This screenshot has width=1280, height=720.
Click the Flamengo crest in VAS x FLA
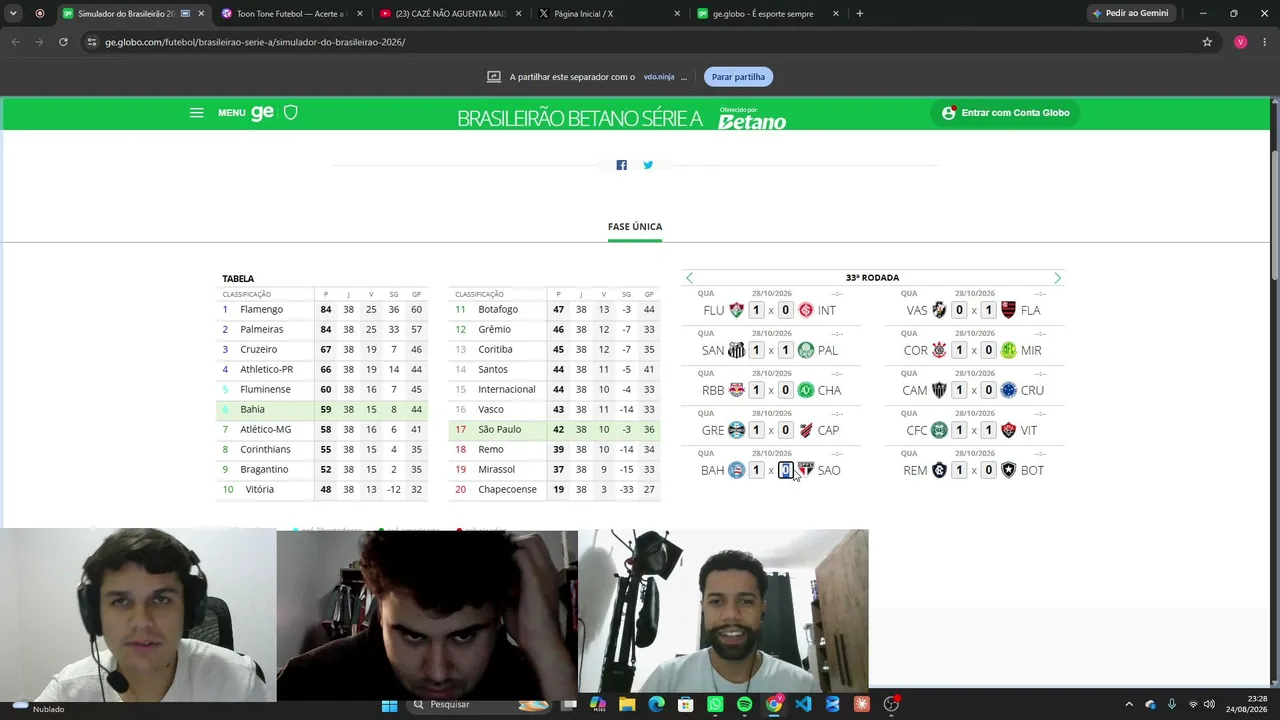pyautogui.click(x=1008, y=310)
